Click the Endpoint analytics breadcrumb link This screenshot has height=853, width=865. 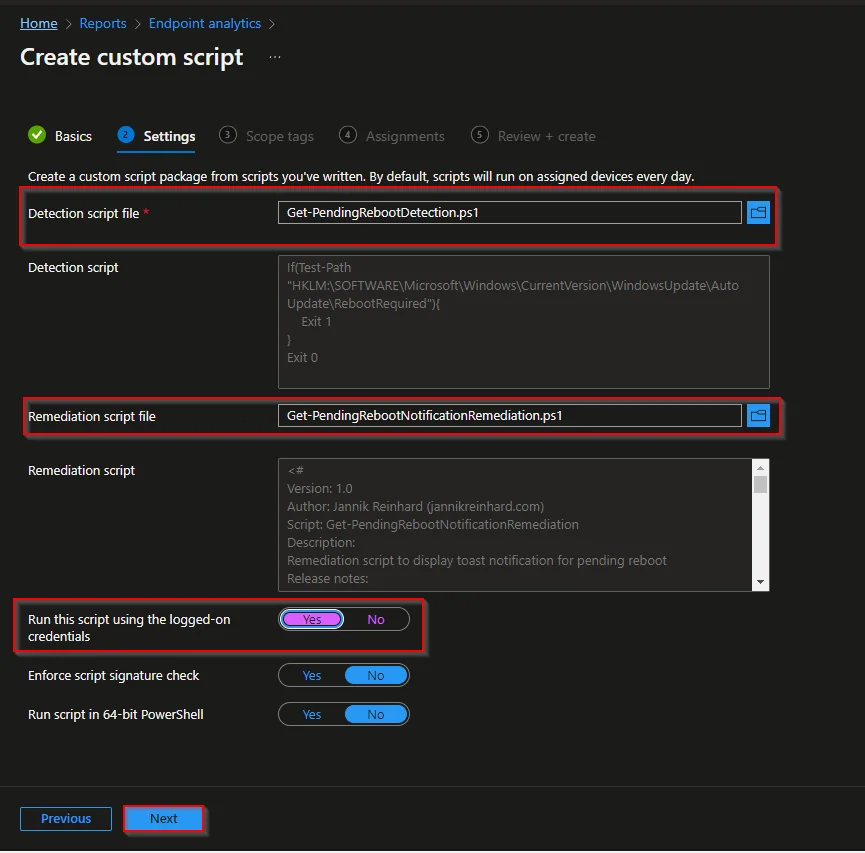click(205, 23)
